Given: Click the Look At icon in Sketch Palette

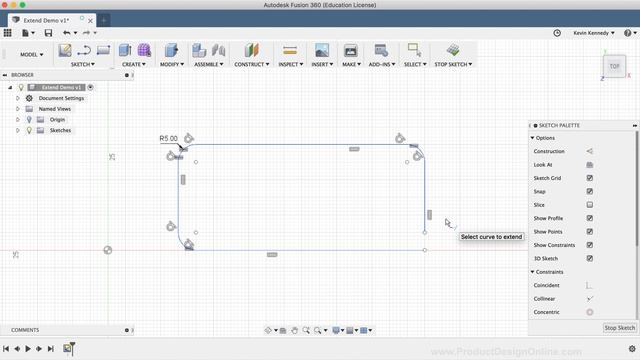Looking at the screenshot, I should click(x=589, y=164).
